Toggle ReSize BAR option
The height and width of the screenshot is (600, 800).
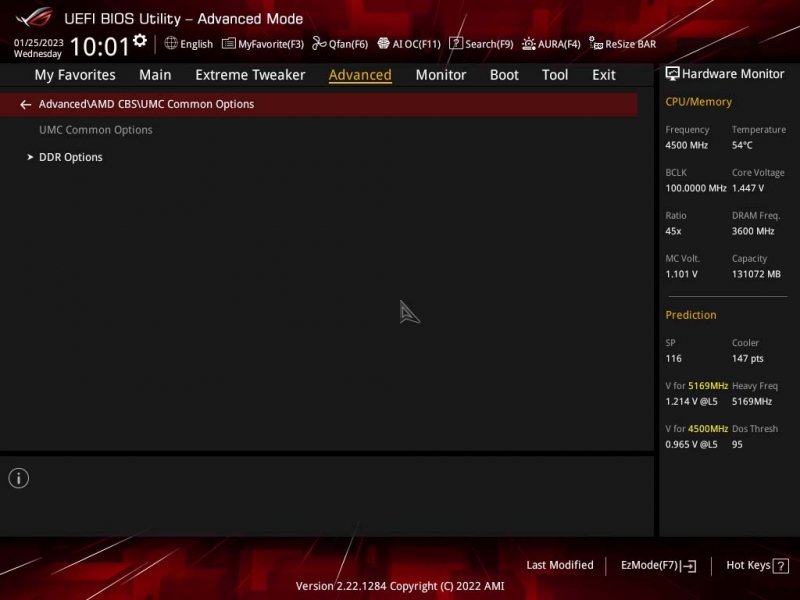(x=622, y=44)
